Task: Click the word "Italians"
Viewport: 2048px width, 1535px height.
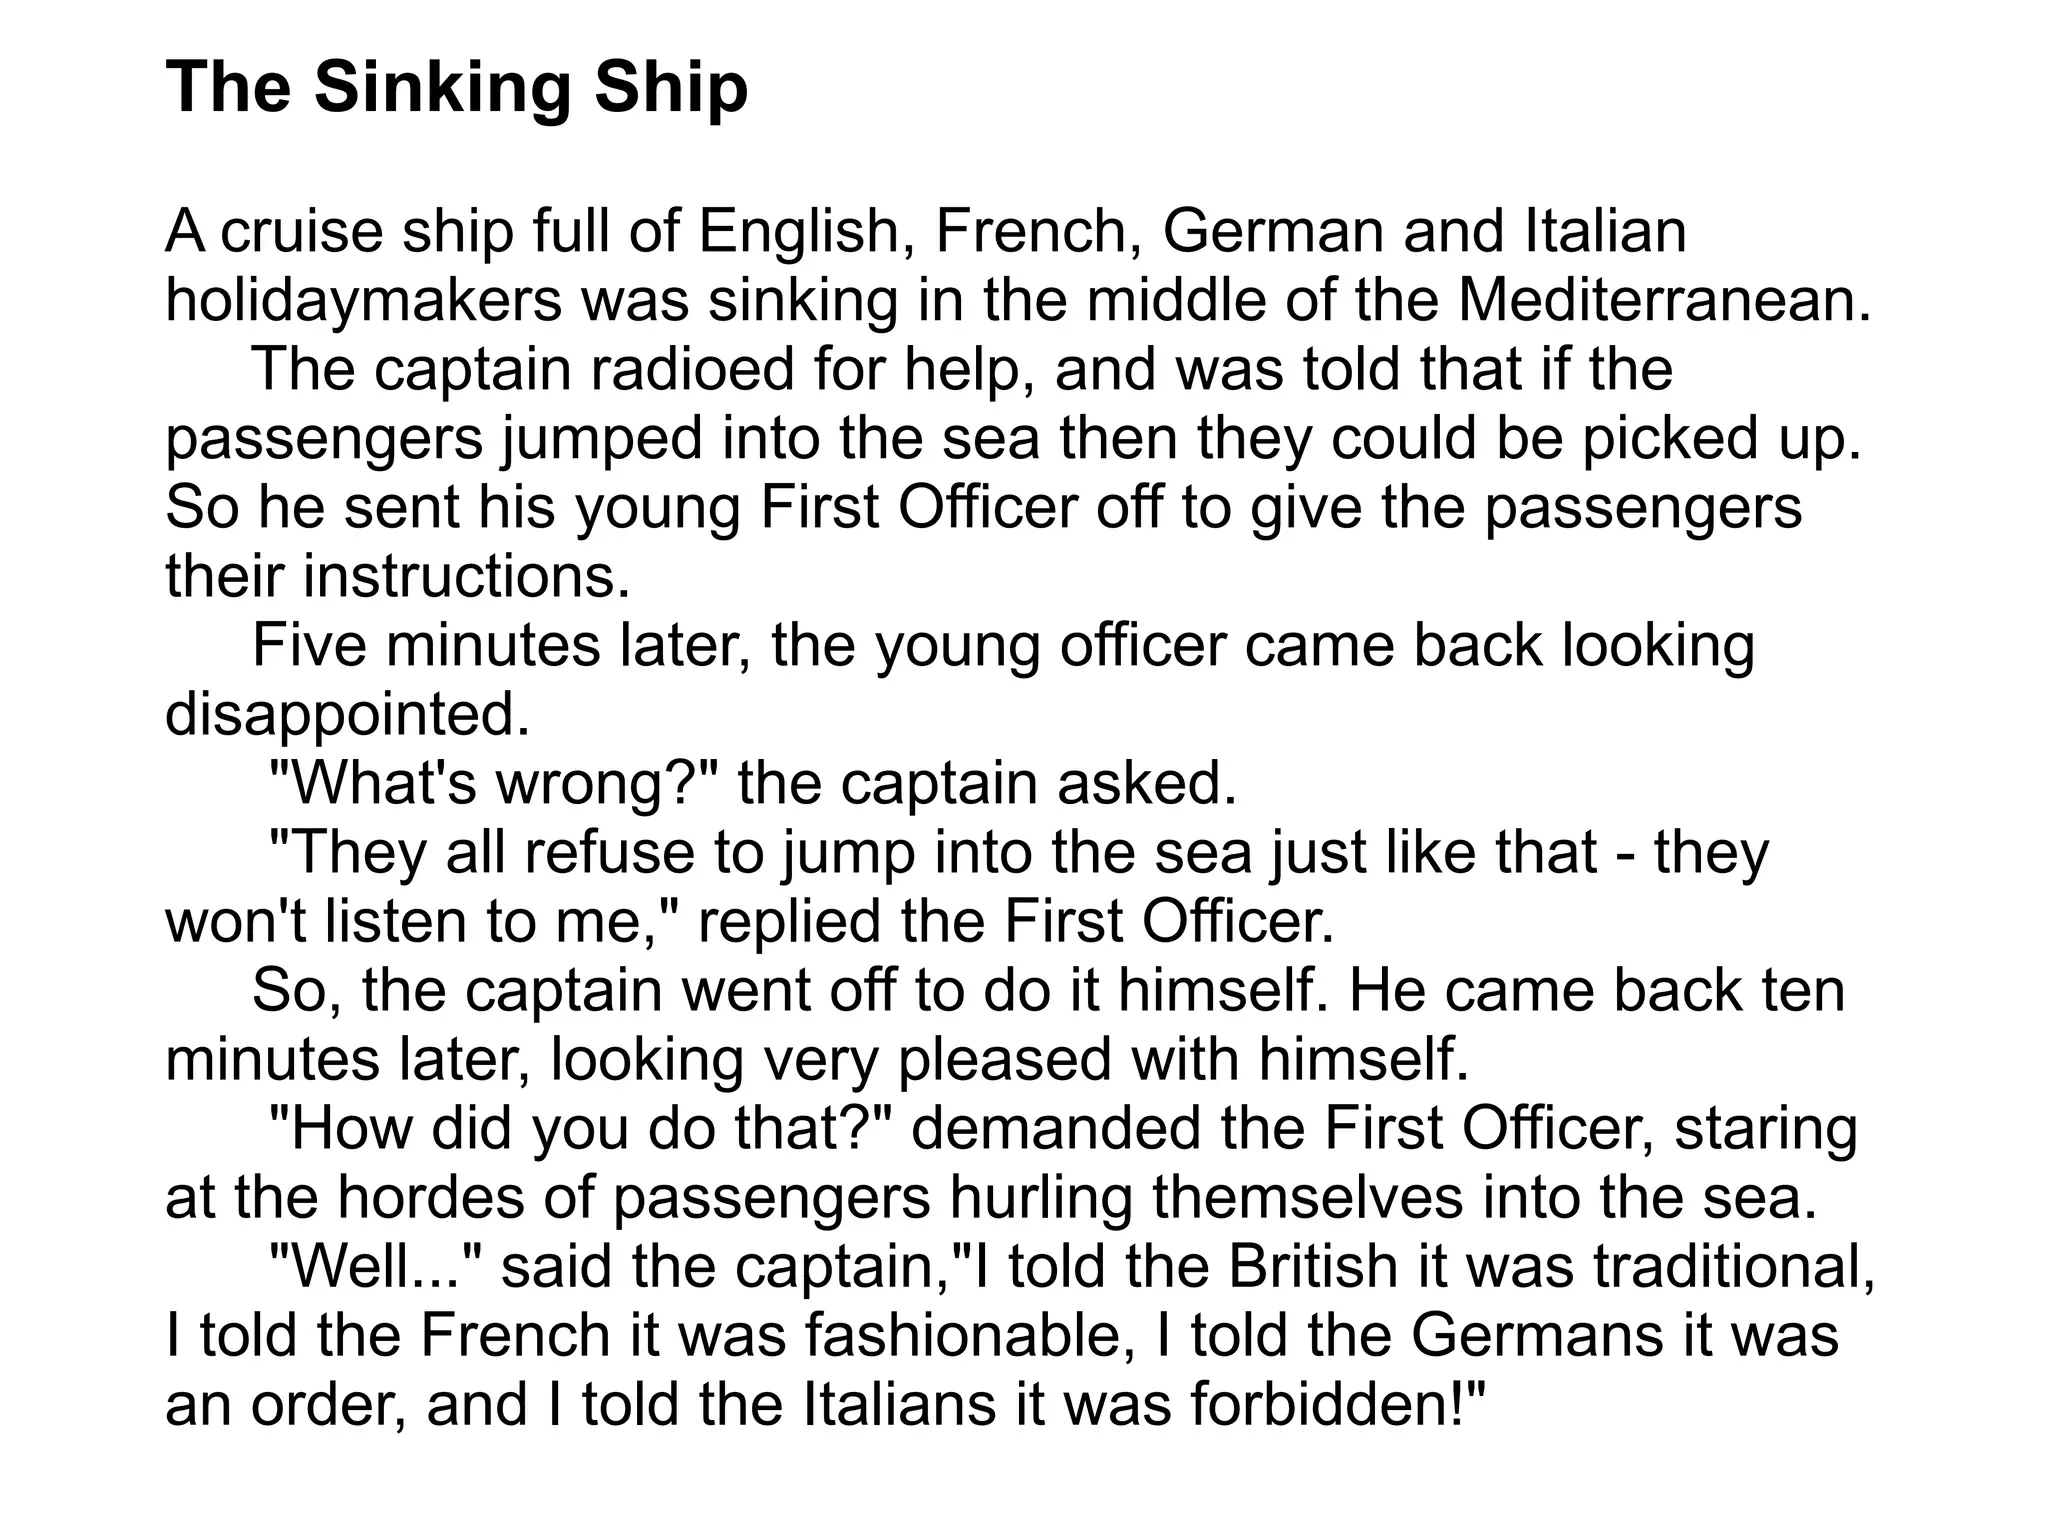Action: point(900,1404)
